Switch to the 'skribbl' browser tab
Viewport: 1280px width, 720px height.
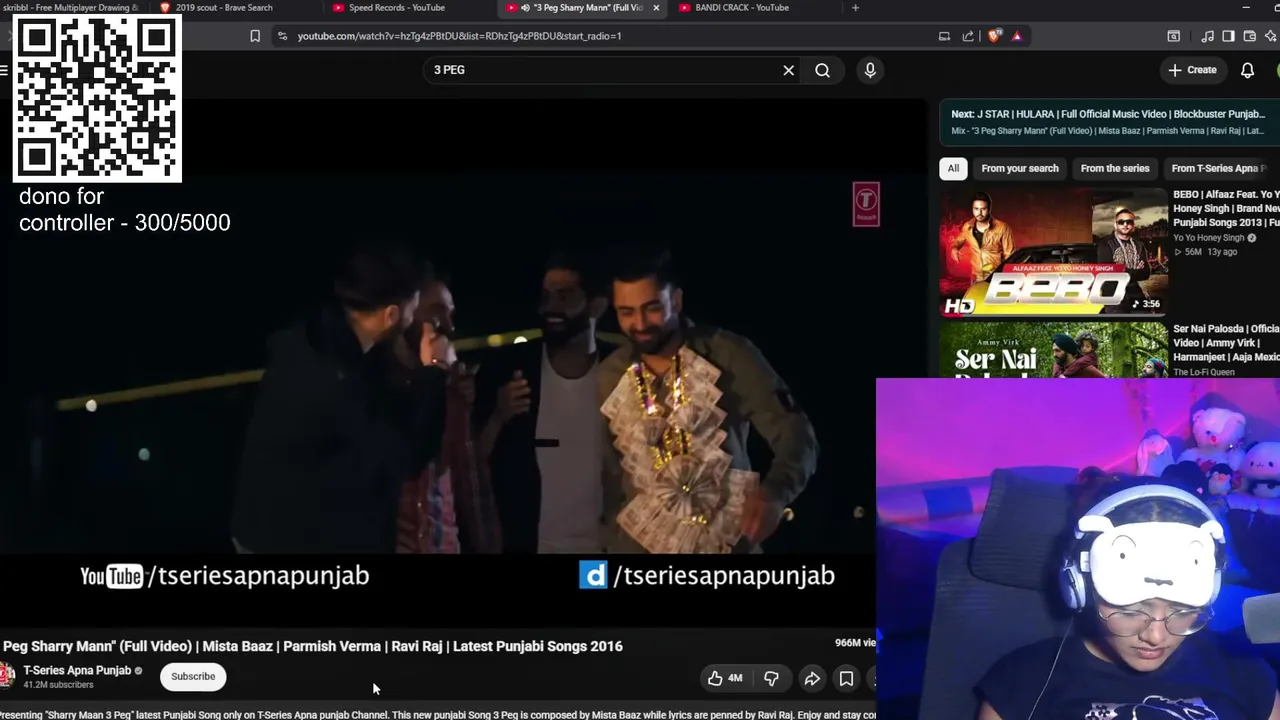tap(70, 8)
